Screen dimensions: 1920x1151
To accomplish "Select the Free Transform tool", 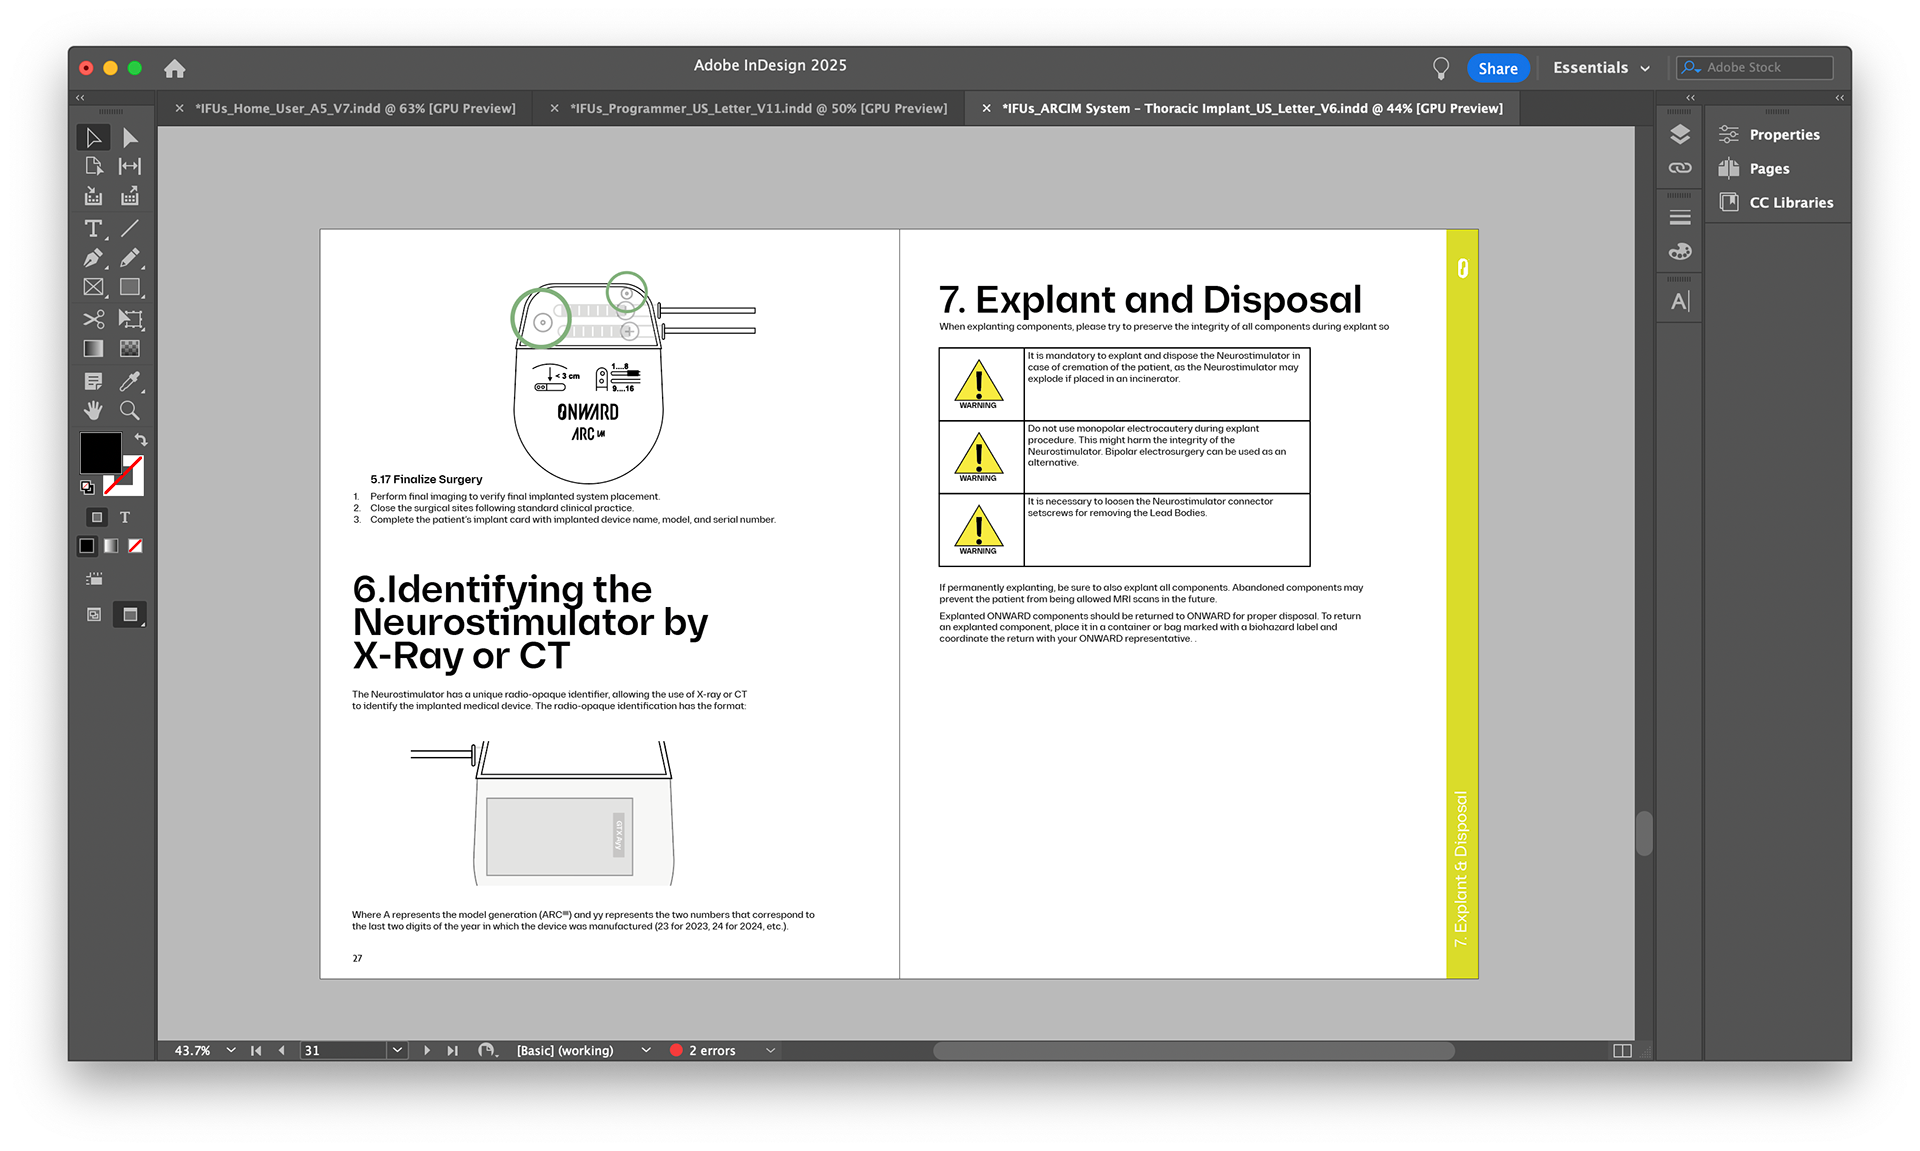I will [130, 319].
